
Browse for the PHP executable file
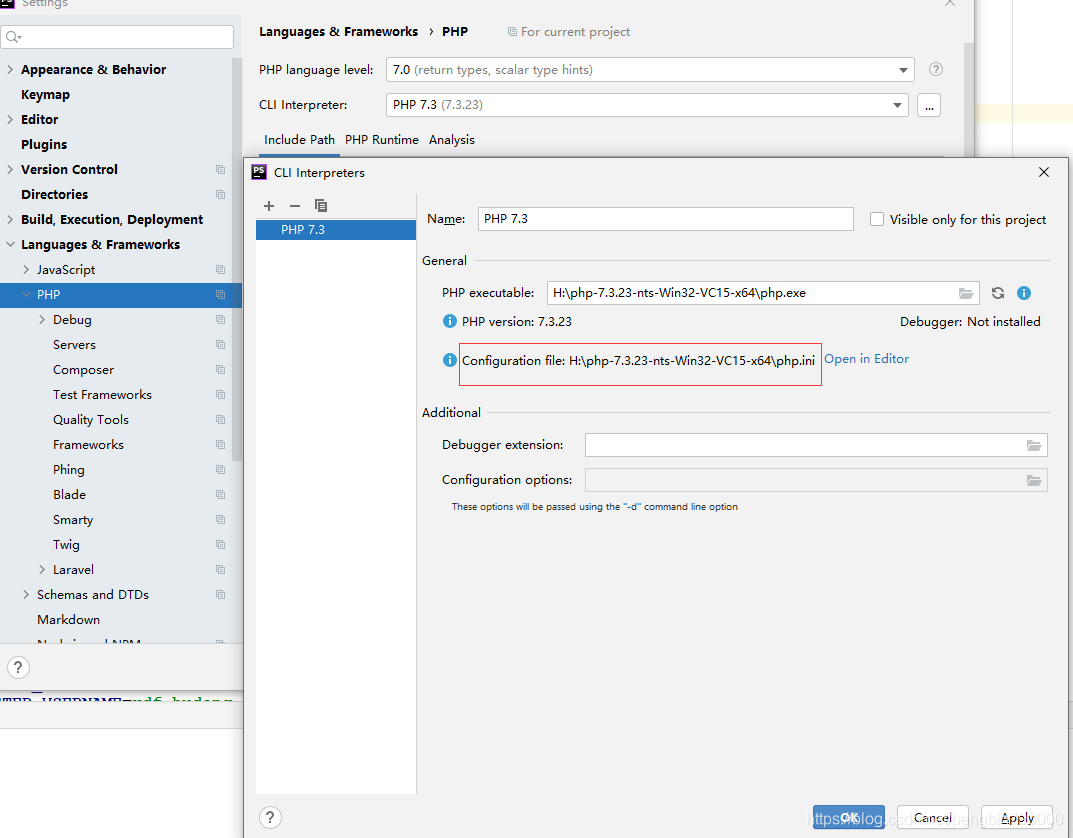click(964, 293)
